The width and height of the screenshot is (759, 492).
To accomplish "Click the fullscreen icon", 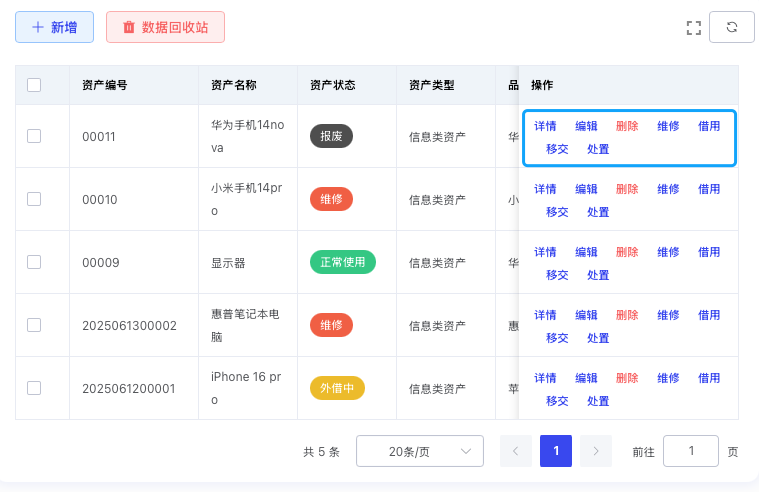I will click(694, 28).
